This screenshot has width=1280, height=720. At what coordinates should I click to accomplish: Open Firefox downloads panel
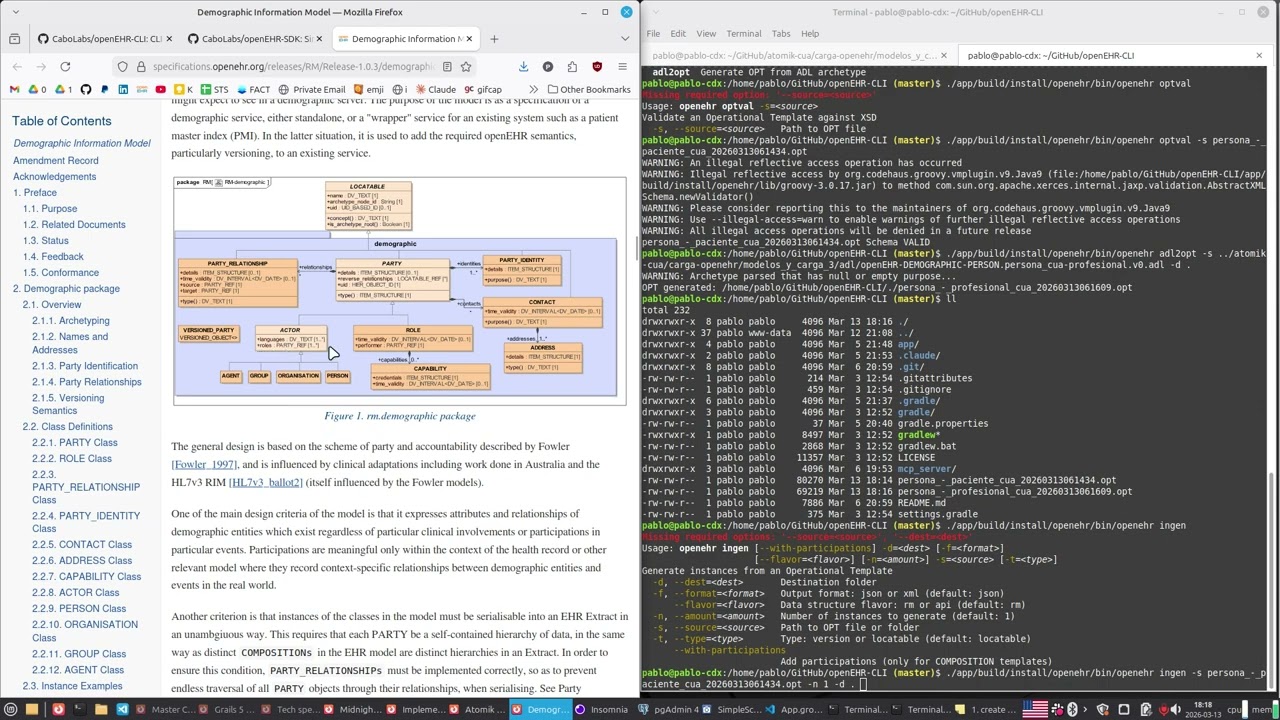click(523, 67)
